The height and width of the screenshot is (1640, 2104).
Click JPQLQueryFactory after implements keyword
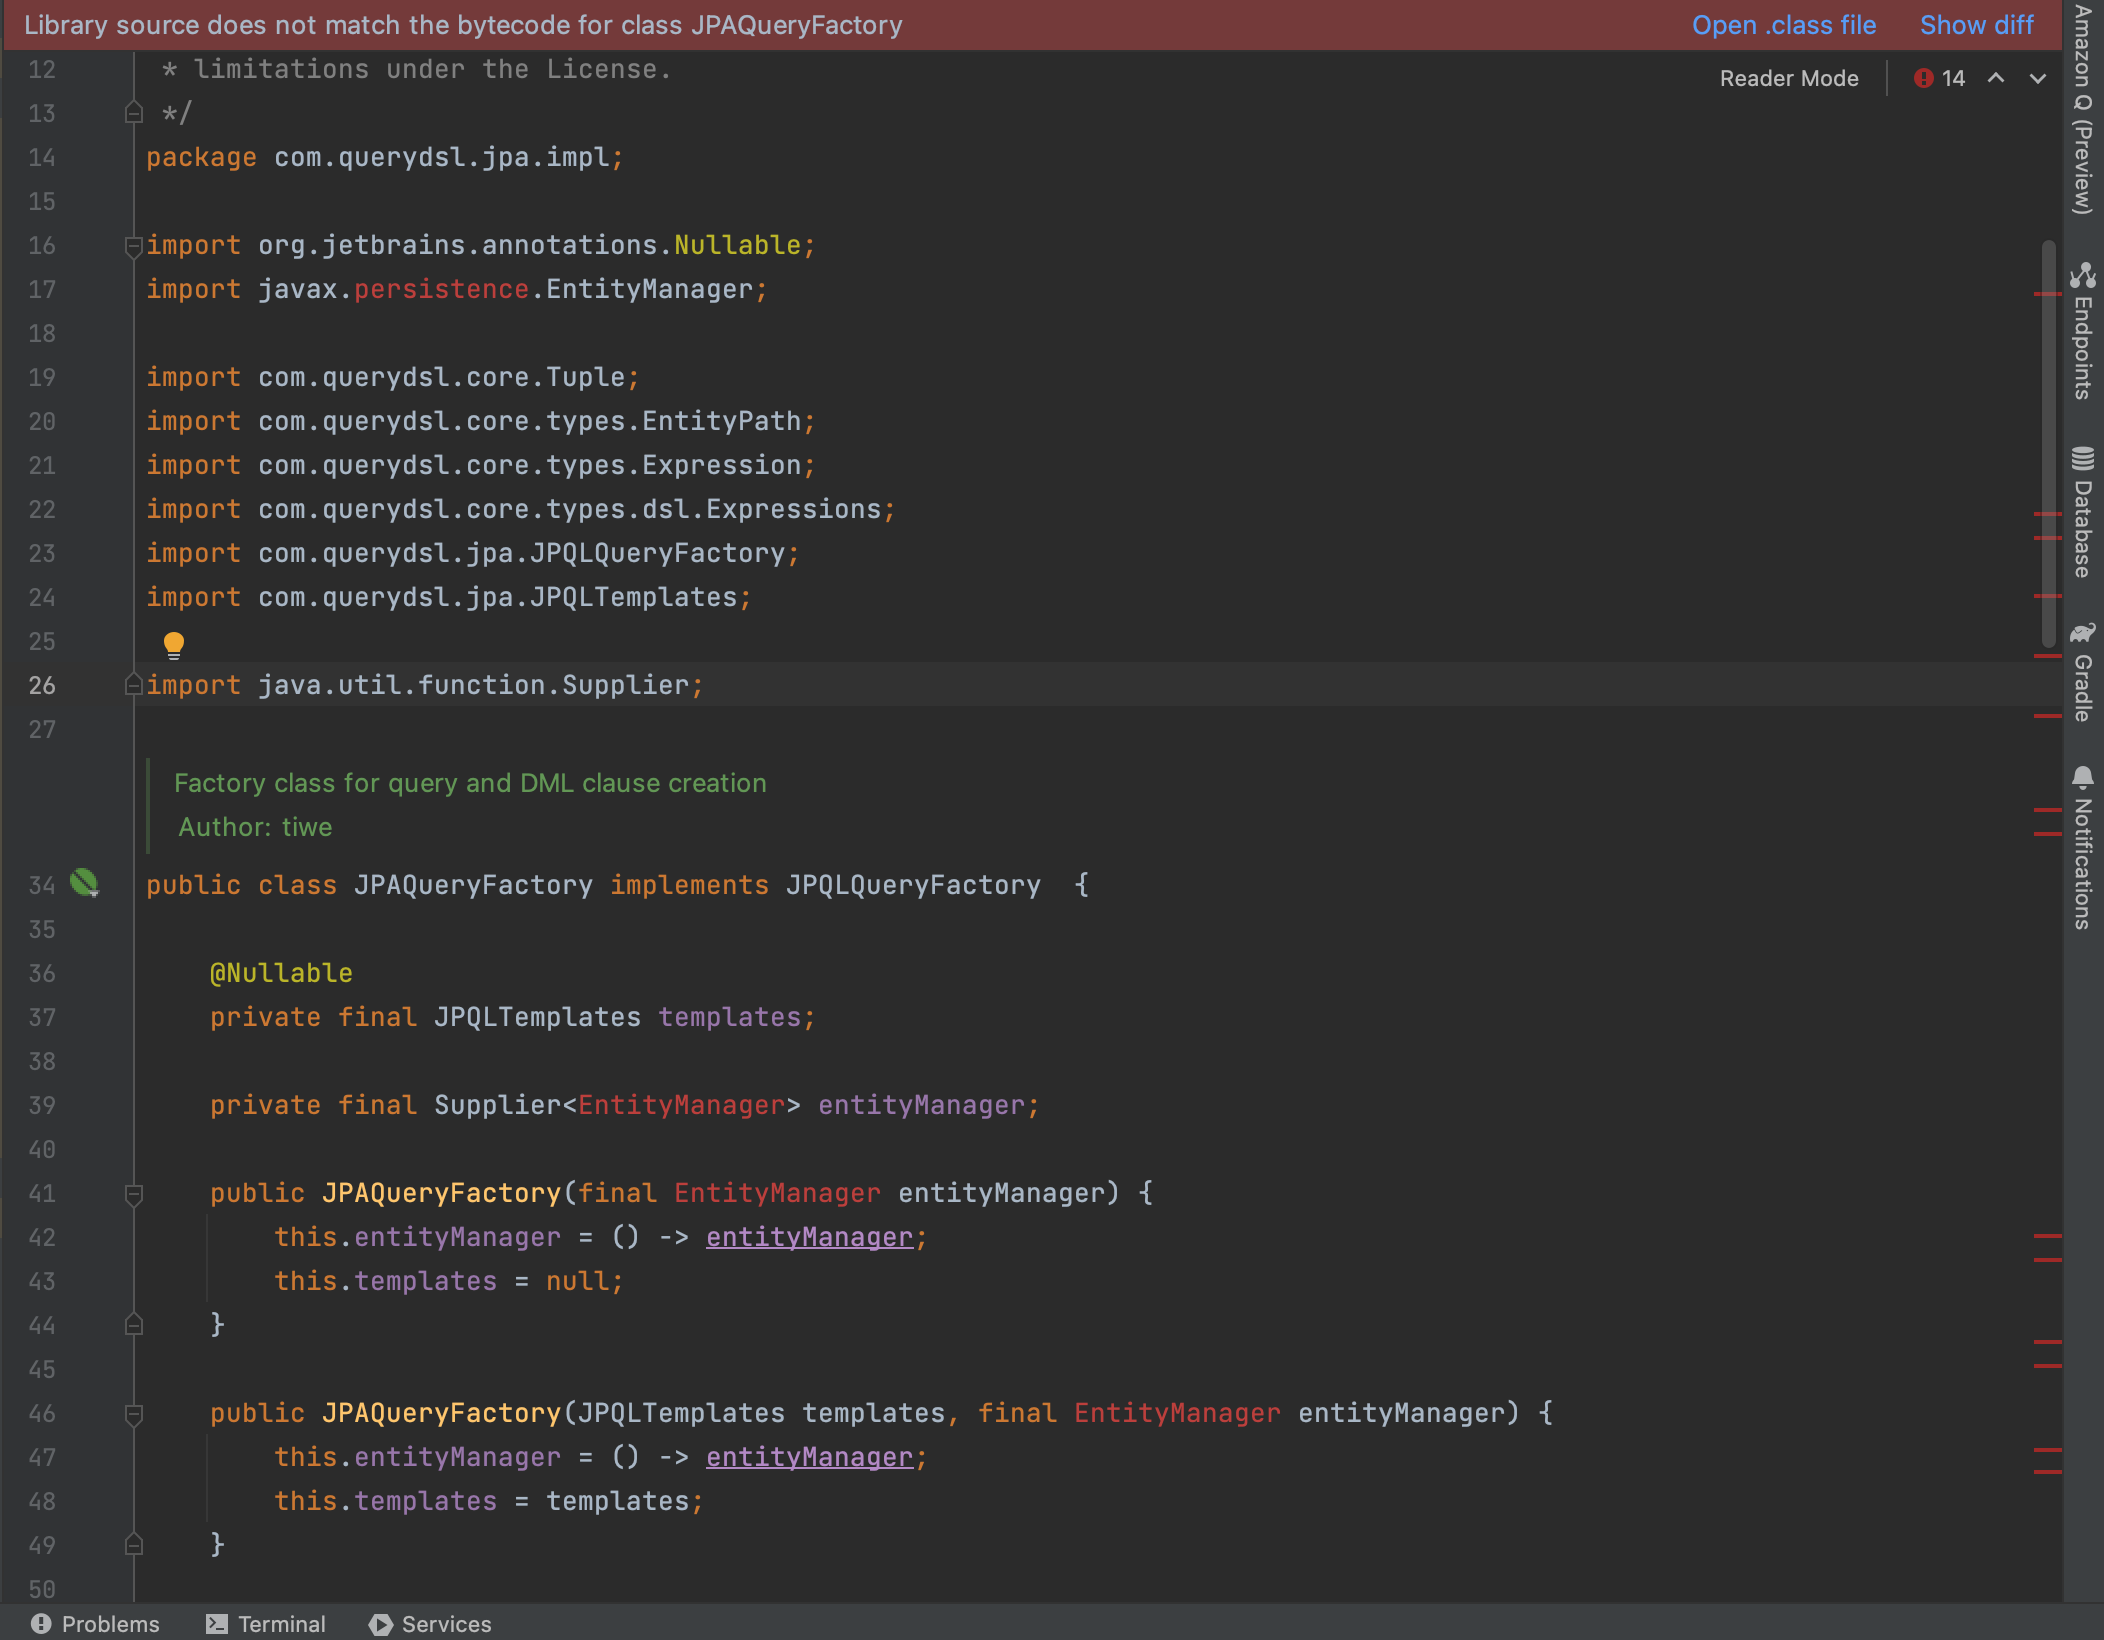pyautogui.click(x=913, y=885)
